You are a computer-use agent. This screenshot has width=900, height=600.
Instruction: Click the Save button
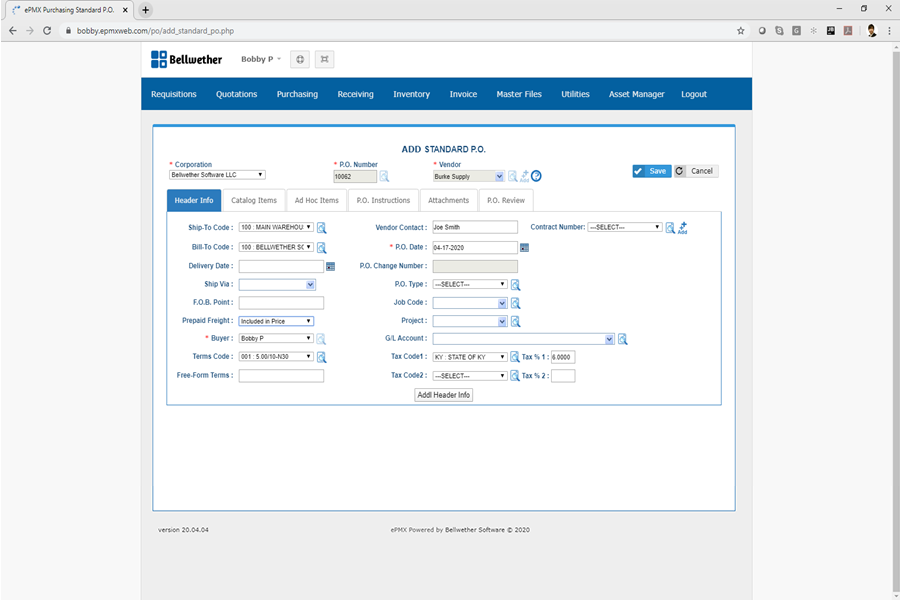(651, 171)
